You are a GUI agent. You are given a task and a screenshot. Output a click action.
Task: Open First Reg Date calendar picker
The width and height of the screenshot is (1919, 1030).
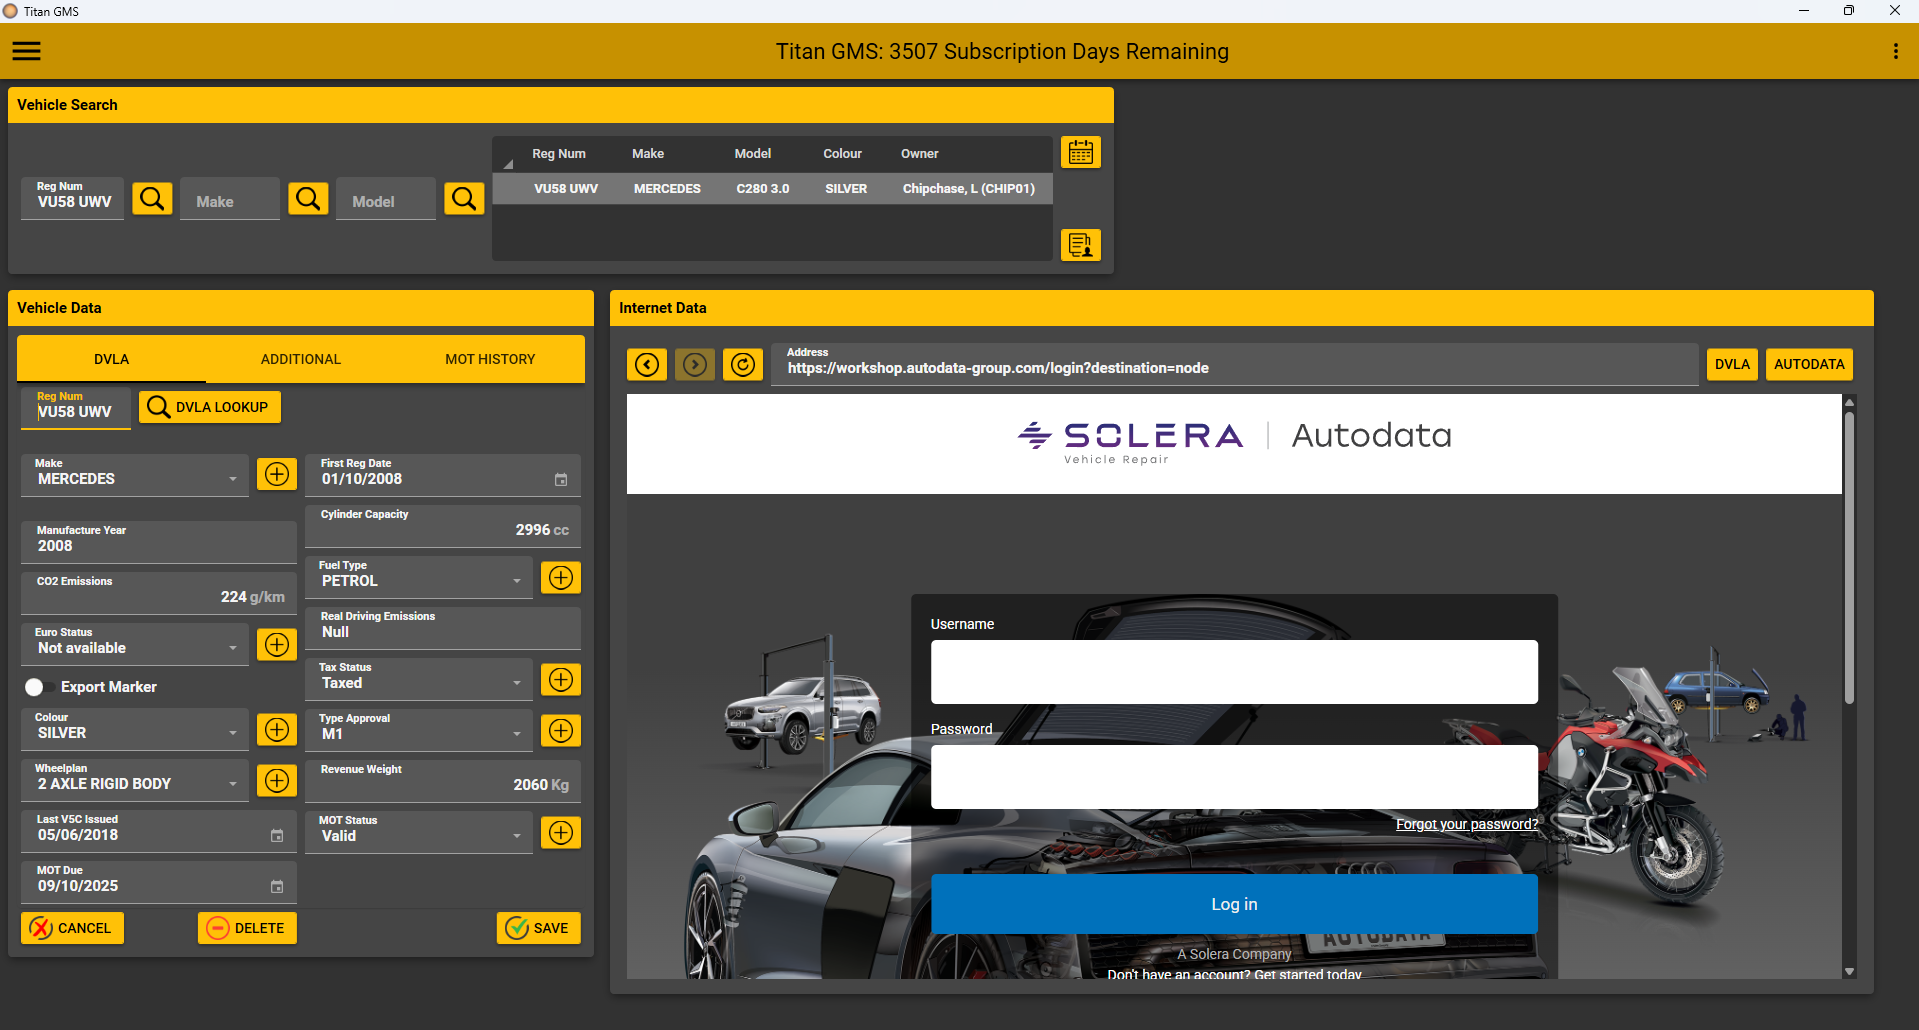coord(561,480)
